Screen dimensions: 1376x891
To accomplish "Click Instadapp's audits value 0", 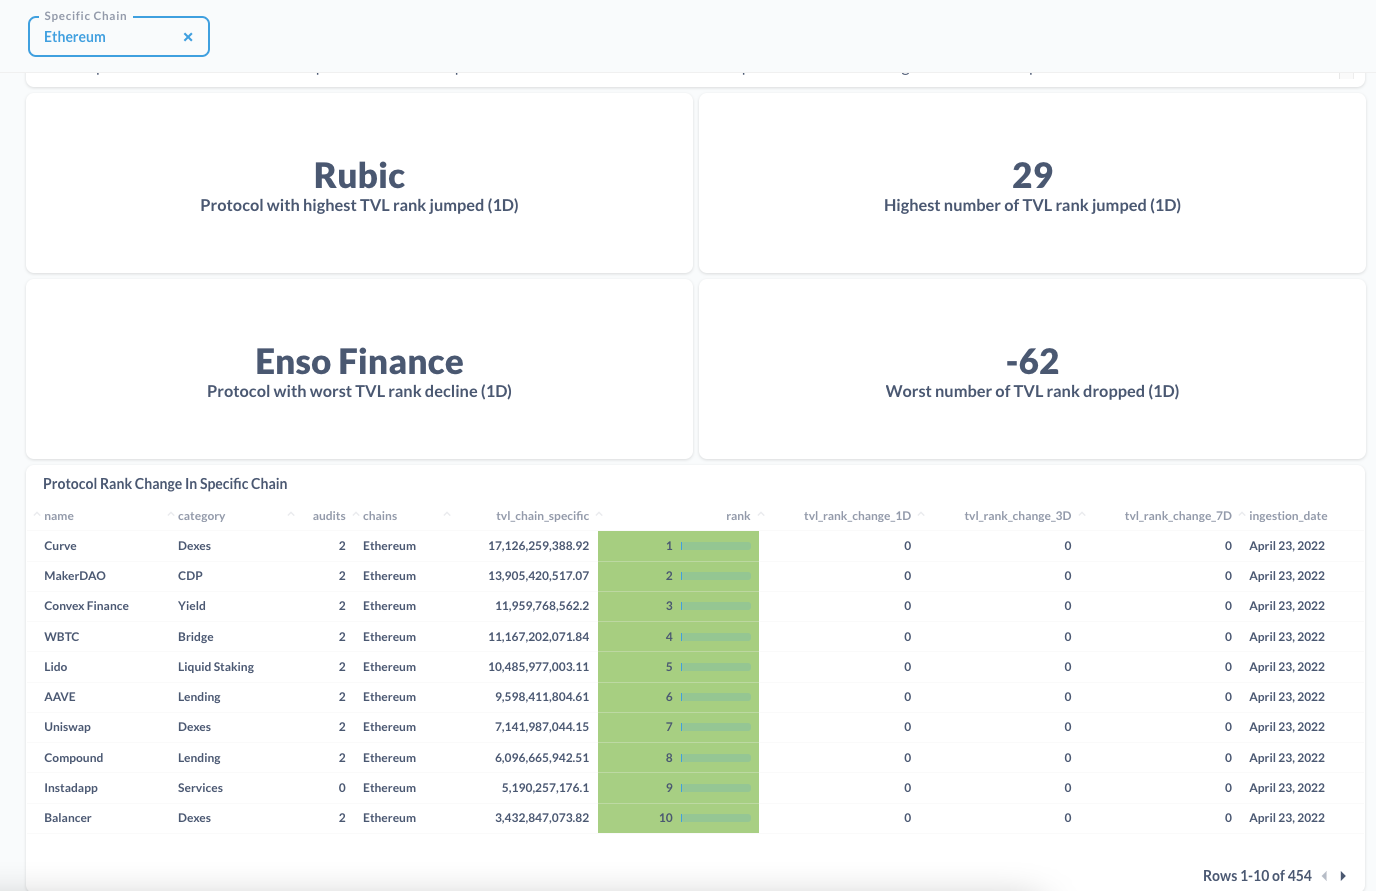I will click(x=342, y=788).
